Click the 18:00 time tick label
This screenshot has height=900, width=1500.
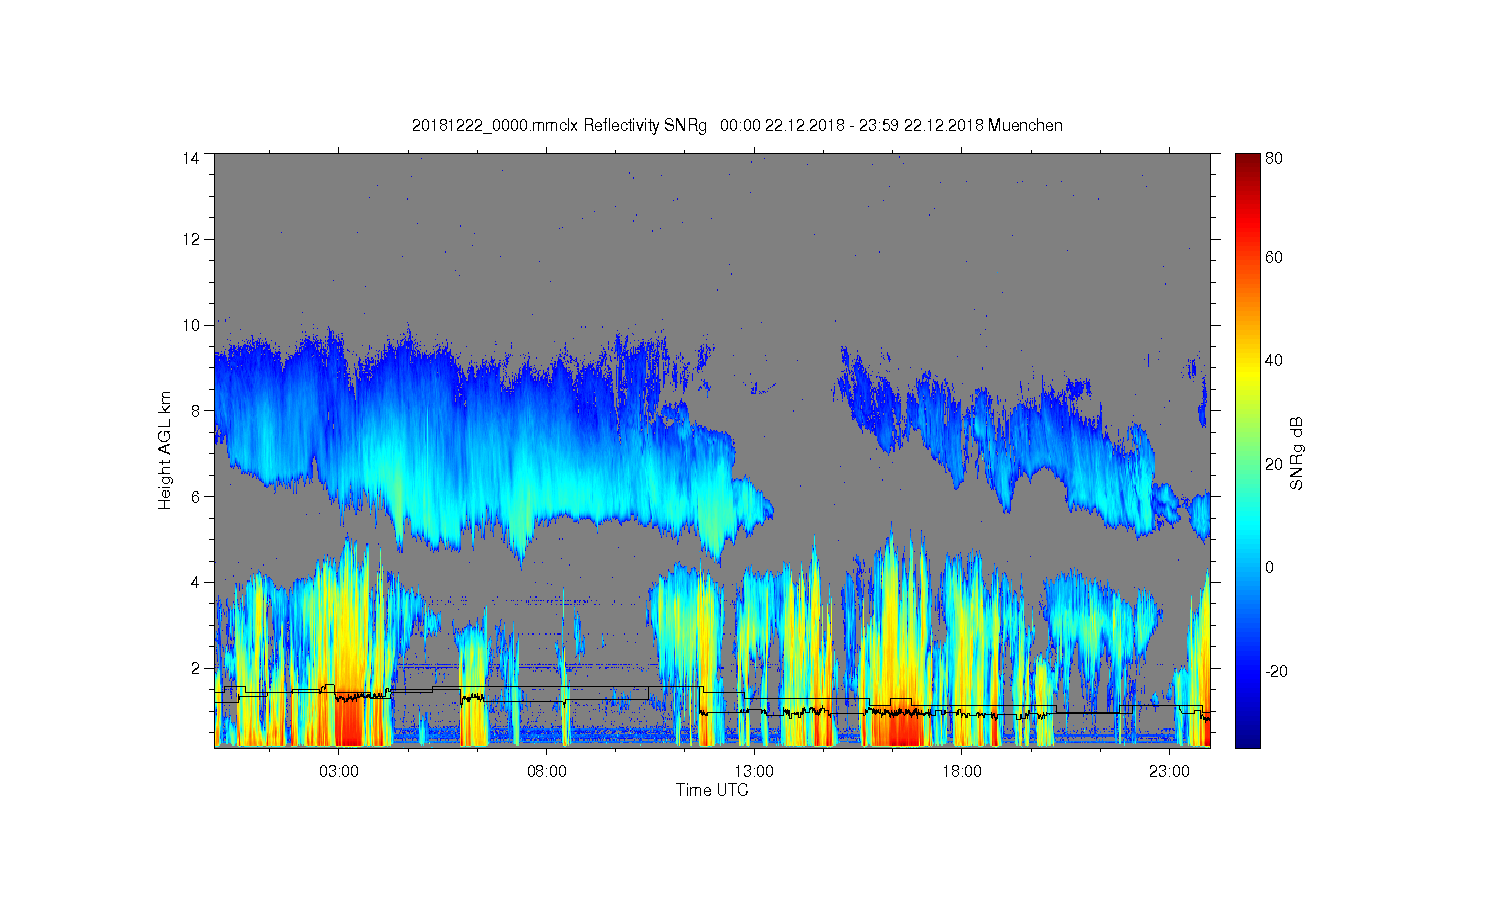[x=961, y=772]
